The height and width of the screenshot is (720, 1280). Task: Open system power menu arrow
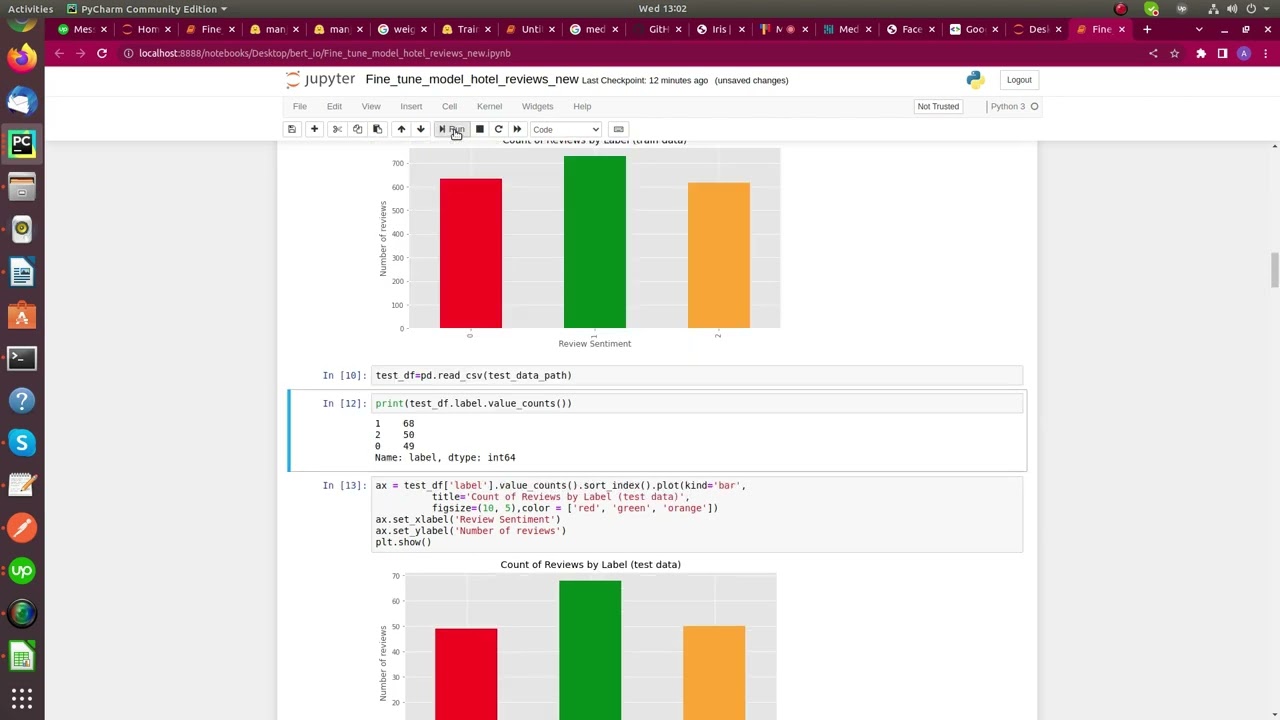coord(1267,9)
